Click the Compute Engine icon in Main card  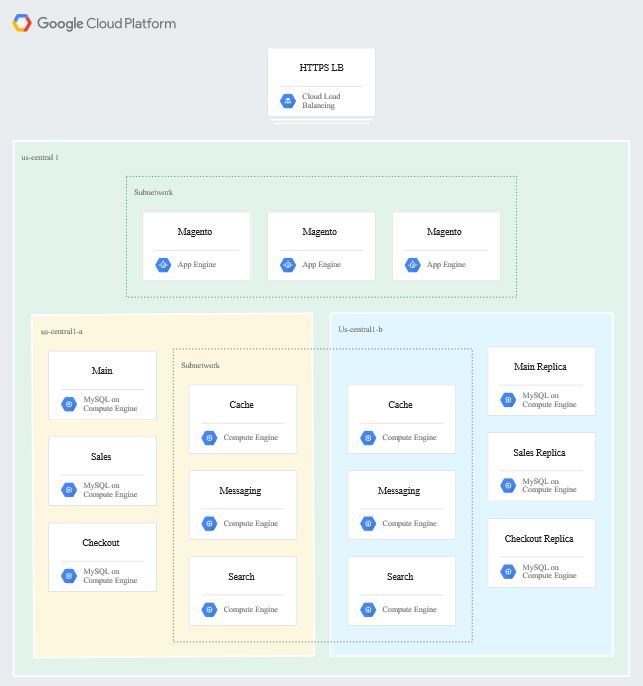69,404
